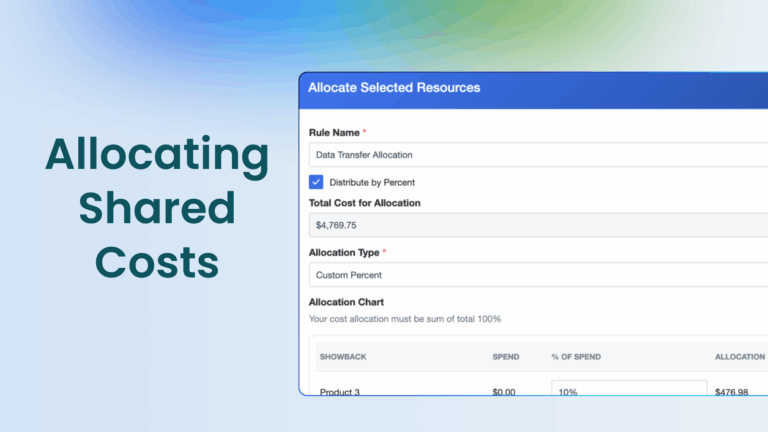
Task: Click the Allocation Chart heading
Action: point(346,301)
